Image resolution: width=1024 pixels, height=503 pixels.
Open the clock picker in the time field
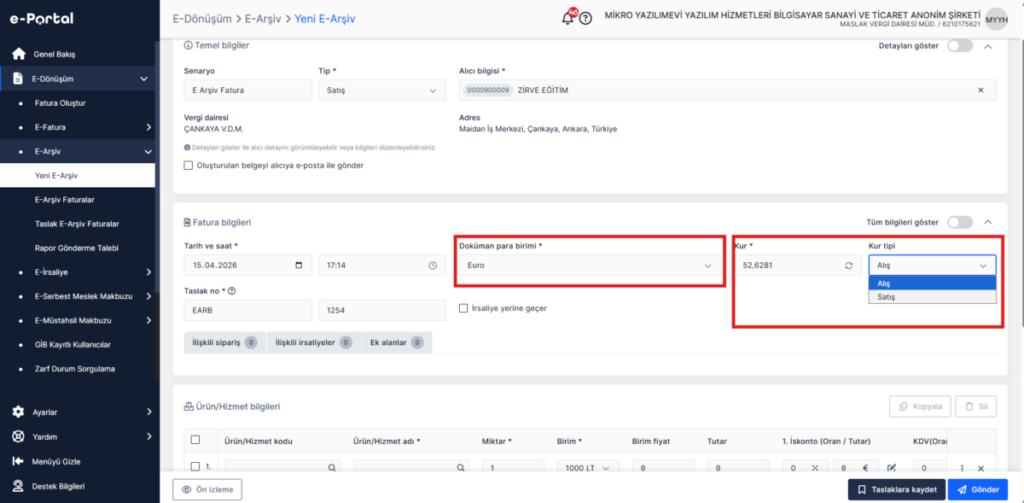432,266
